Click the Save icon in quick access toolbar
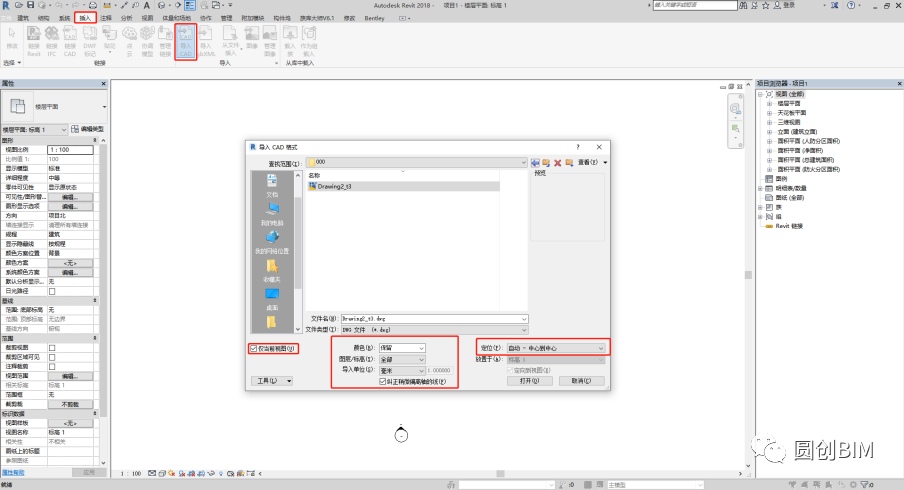Image resolution: width=904 pixels, height=490 pixels. 31,5
